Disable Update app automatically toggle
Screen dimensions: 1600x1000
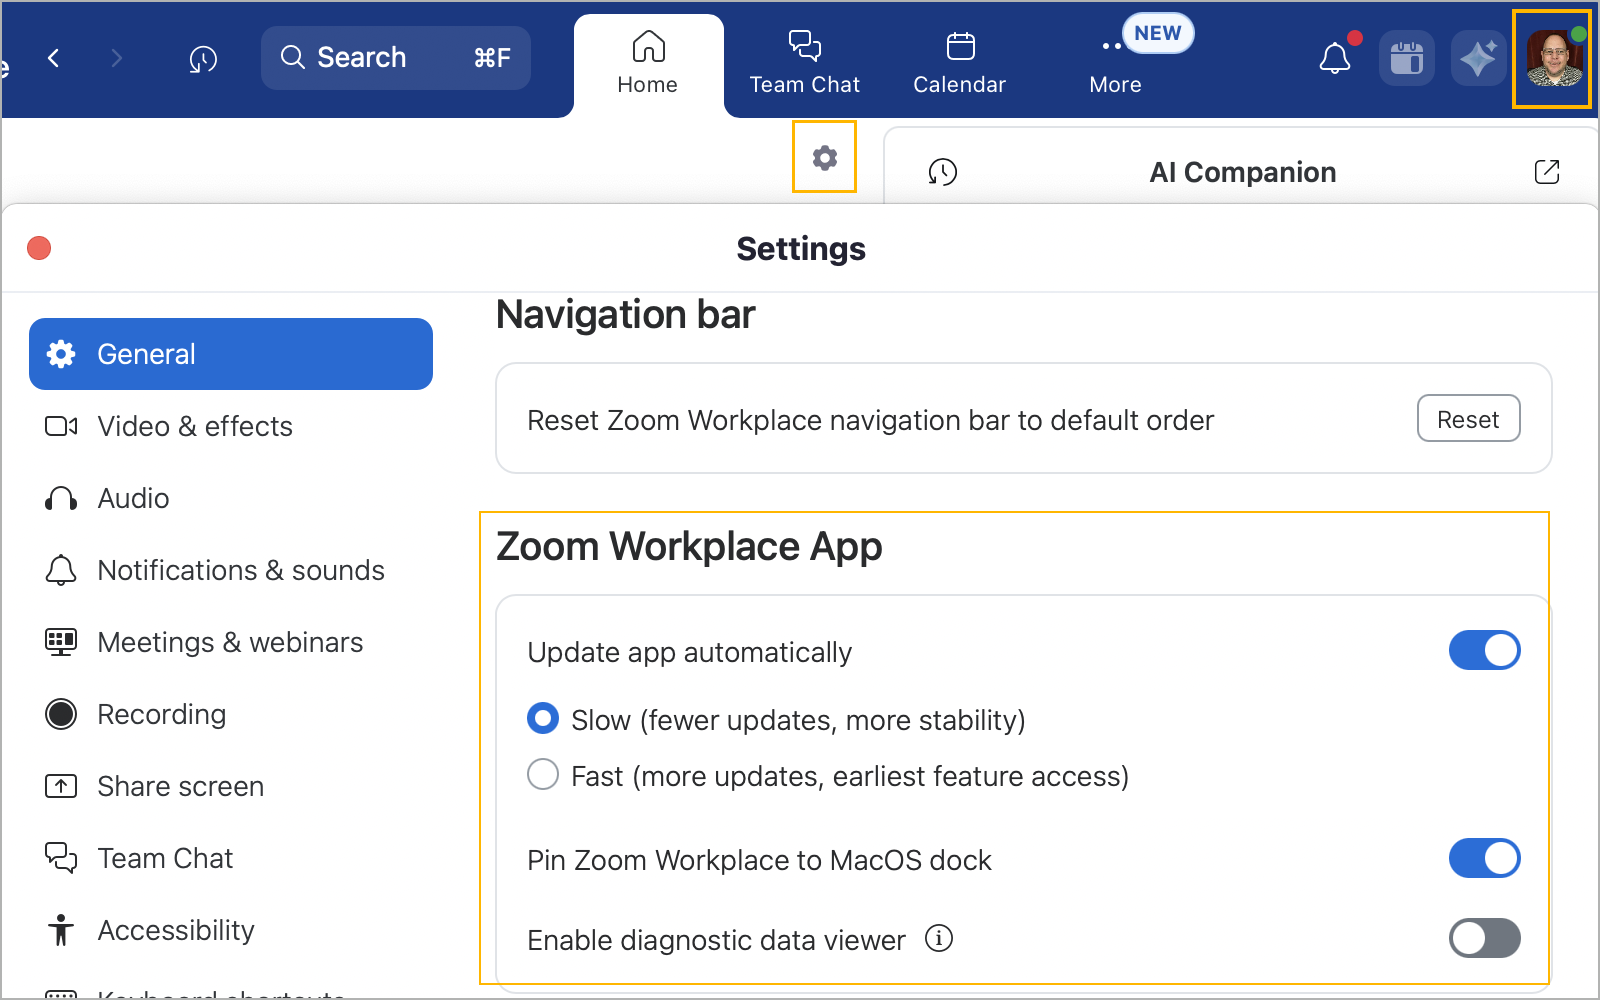1484,651
